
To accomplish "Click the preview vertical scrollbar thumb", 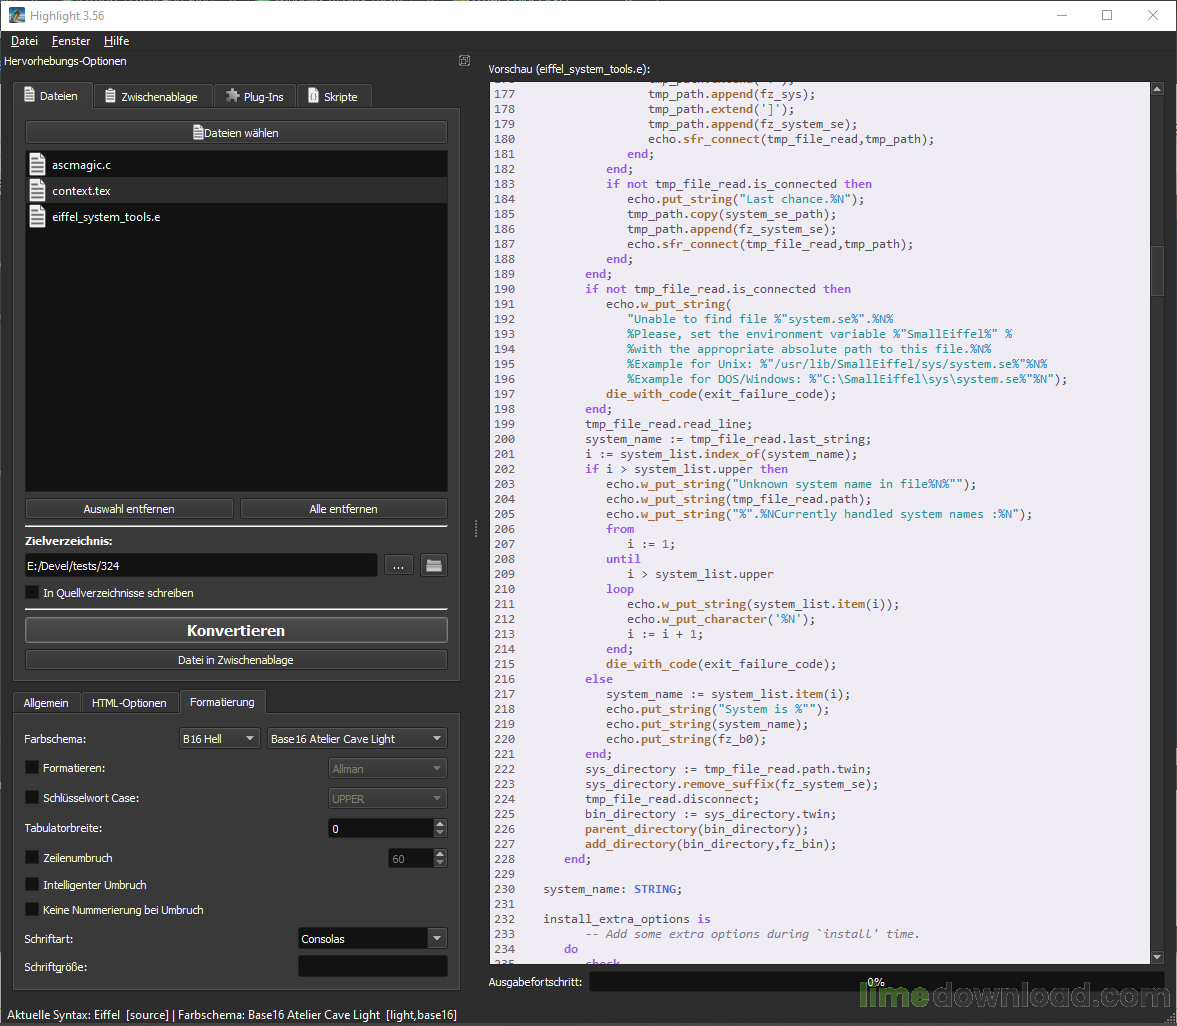I will click(x=1157, y=270).
